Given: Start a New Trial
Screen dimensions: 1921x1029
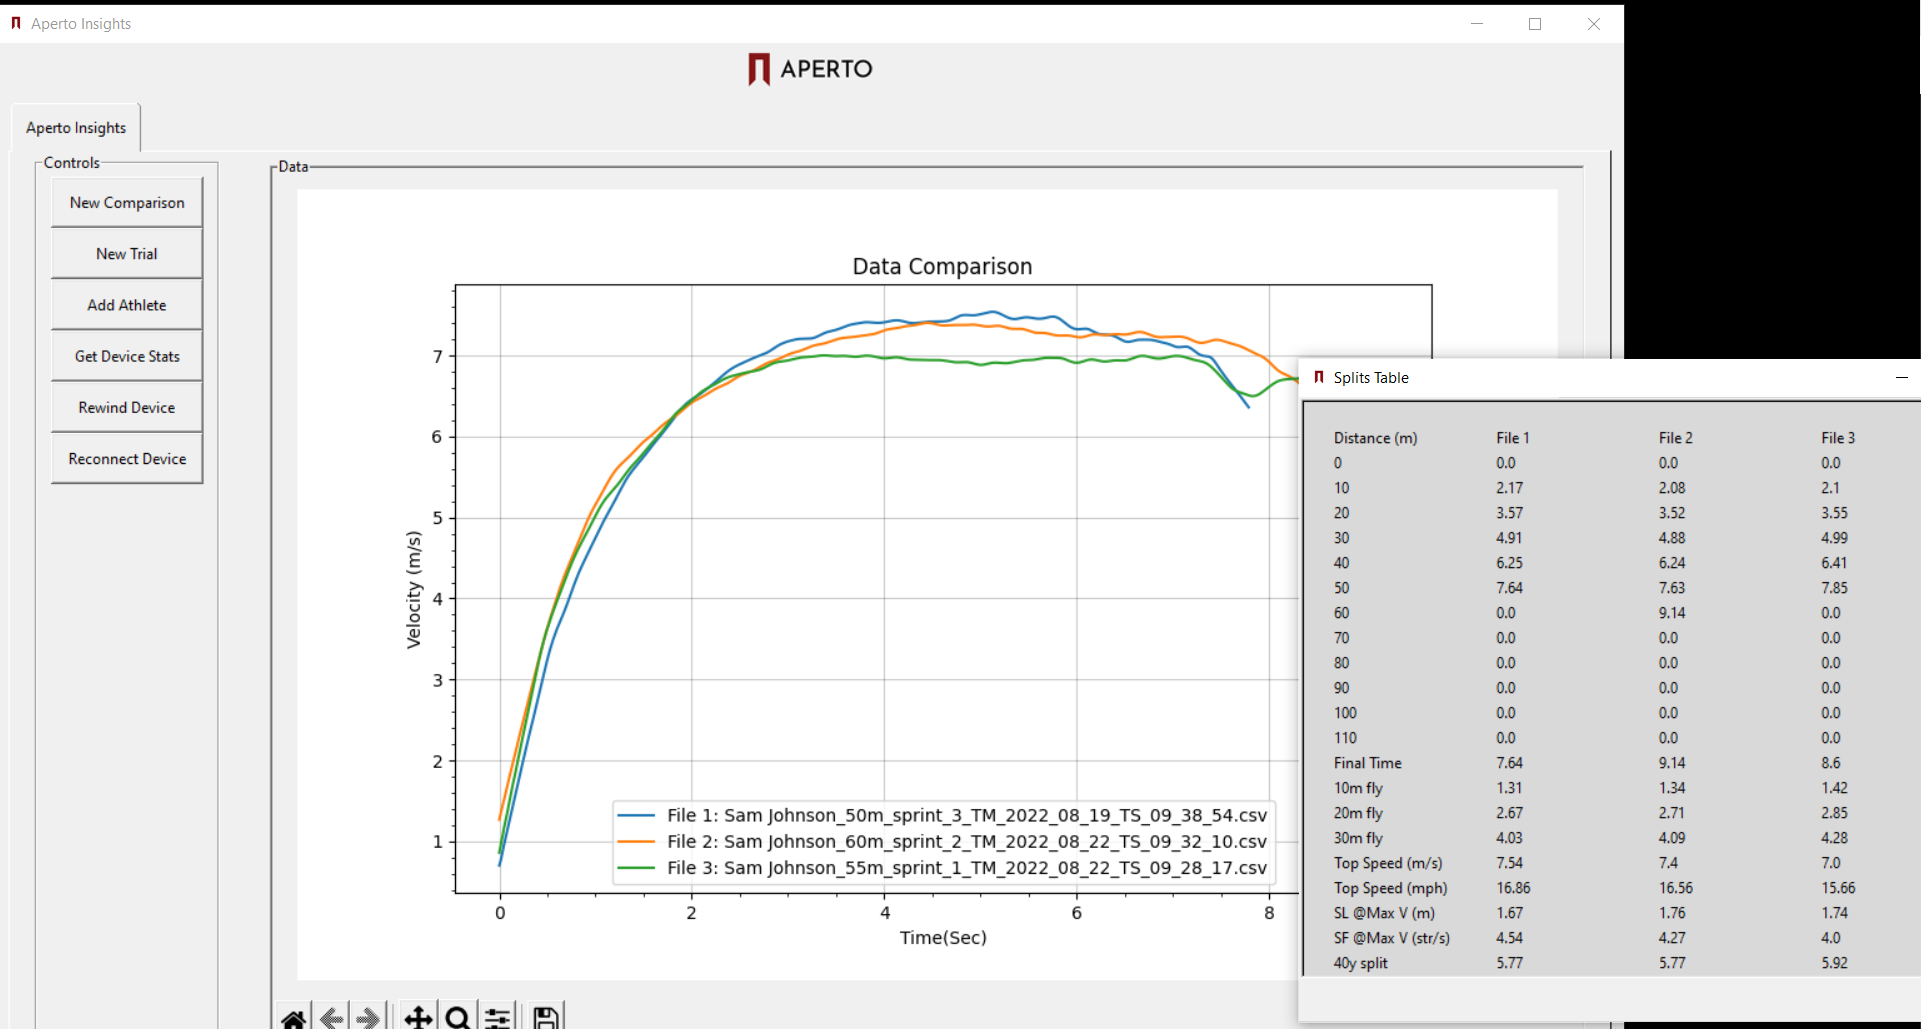Looking at the screenshot, I should pos(127,254).
